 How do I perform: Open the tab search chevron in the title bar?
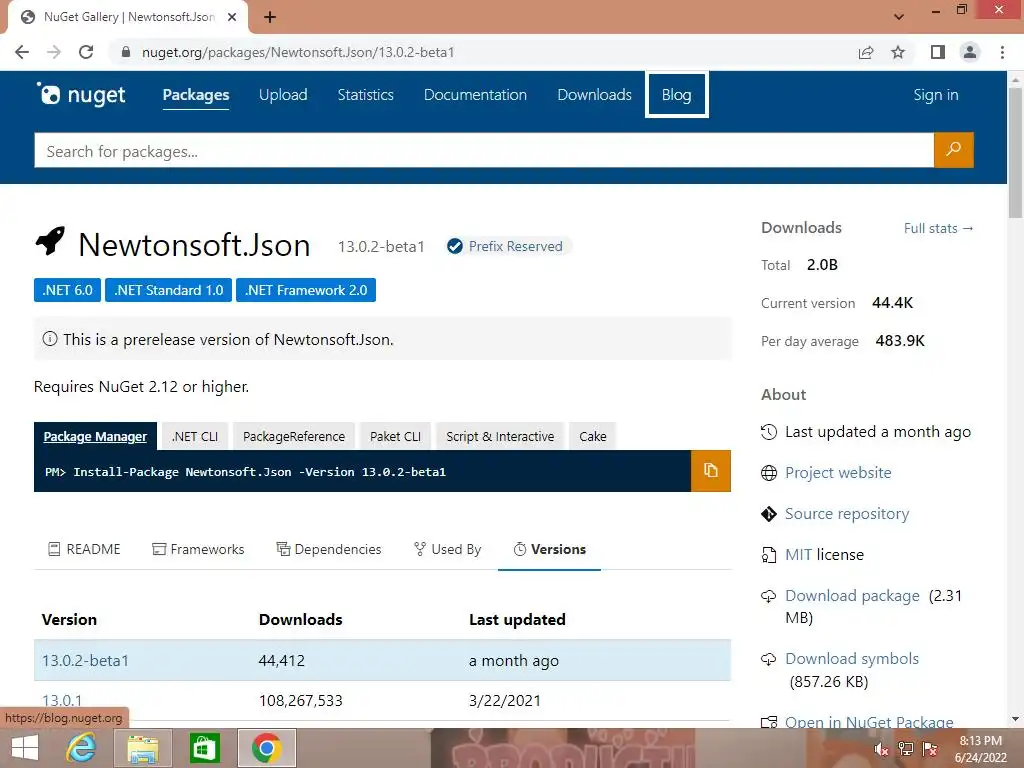[899, 17]
